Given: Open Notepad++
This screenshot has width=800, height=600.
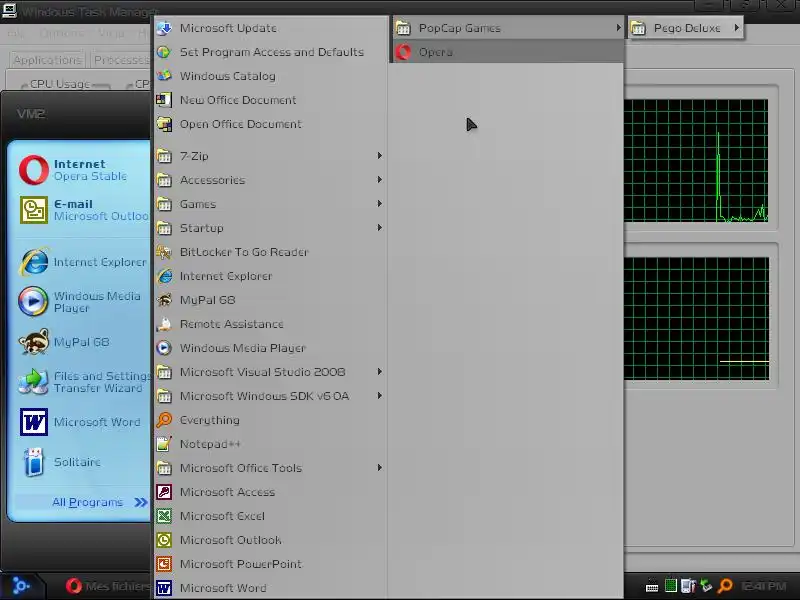Looking at the screenshot, I should click(x=270, y=444).
